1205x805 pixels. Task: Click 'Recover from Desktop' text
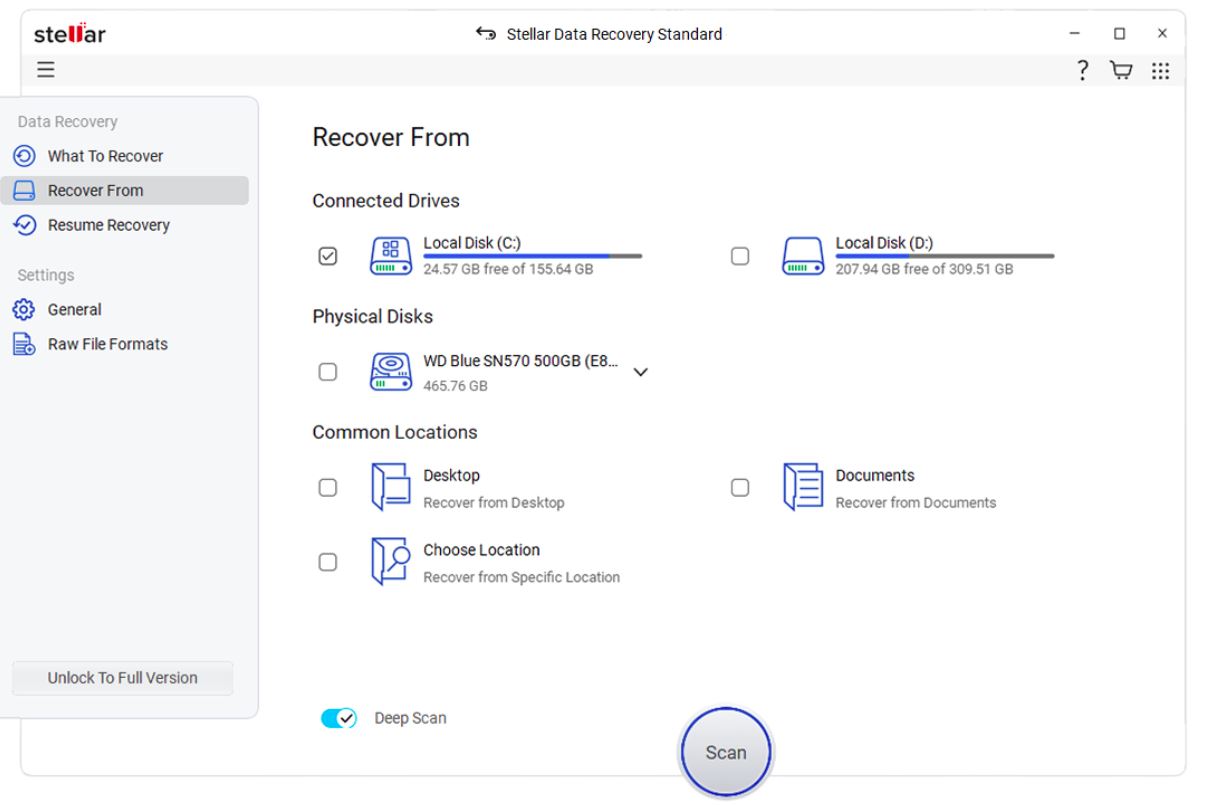click(x=494, y=503)
